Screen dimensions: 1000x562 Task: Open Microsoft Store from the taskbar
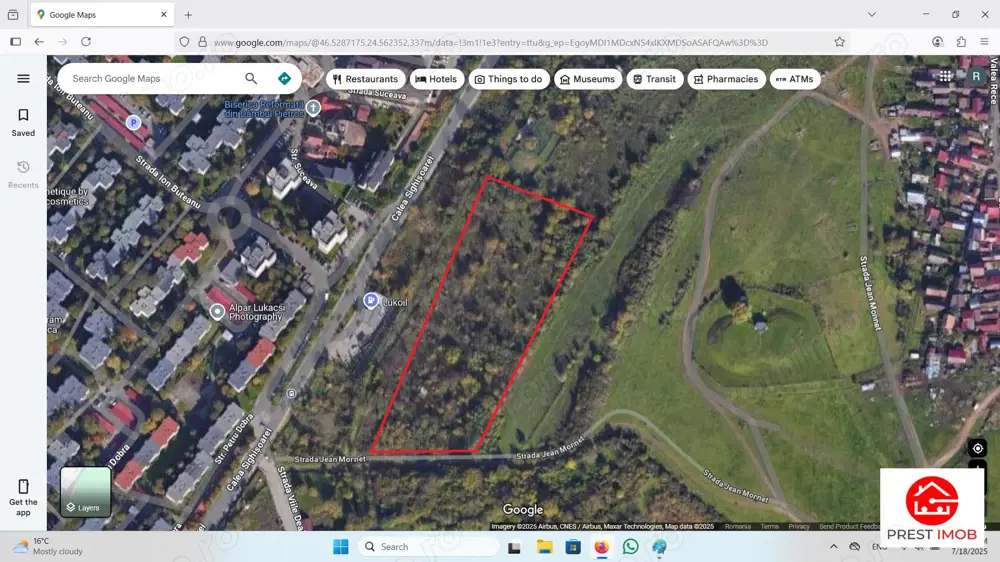(573, 547)
